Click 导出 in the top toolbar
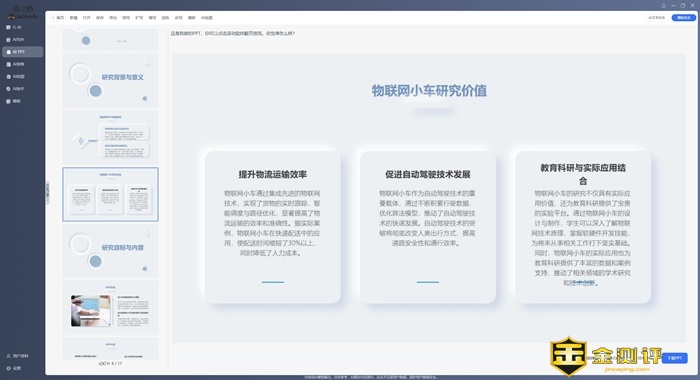700x380 pixels. 113,18
